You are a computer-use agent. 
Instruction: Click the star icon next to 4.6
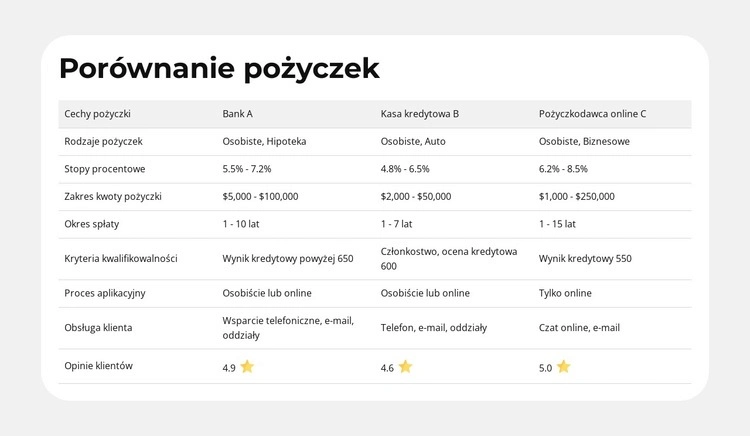coord(405,367)
